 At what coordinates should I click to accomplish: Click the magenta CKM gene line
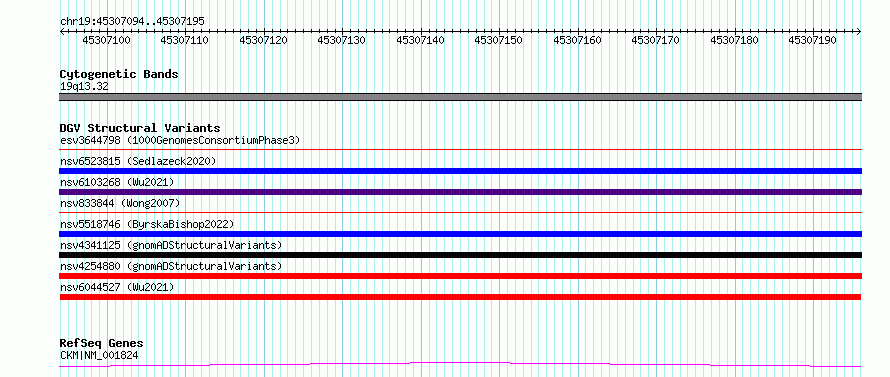(x=460, y=365)
